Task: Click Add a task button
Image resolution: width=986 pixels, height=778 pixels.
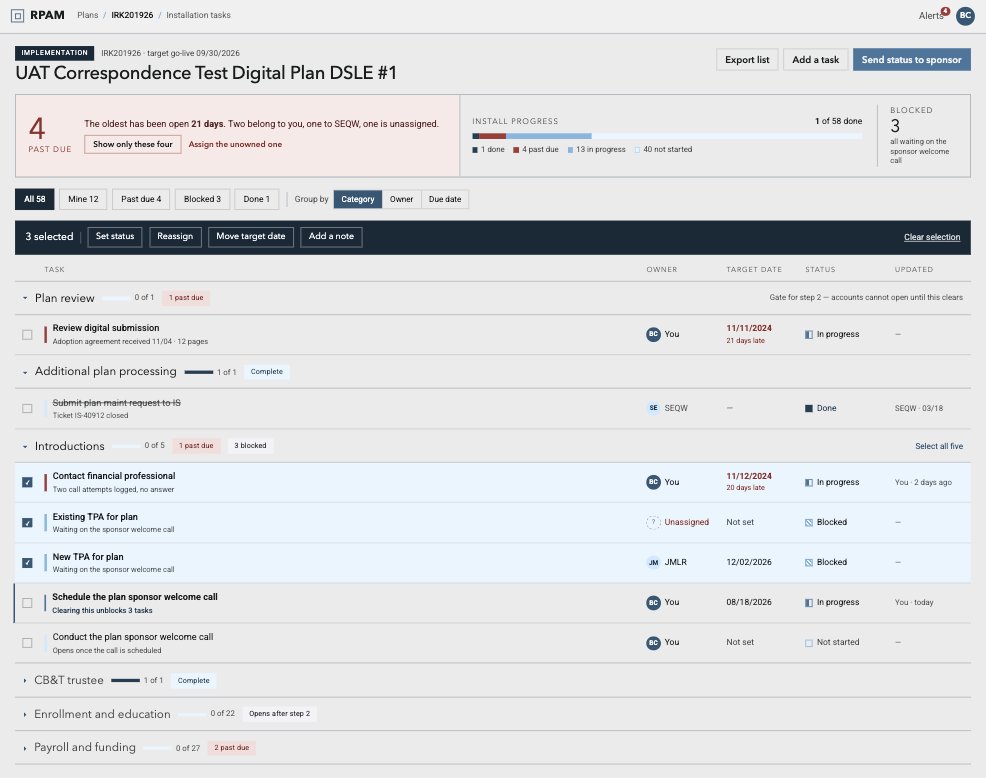Action: 816,60
